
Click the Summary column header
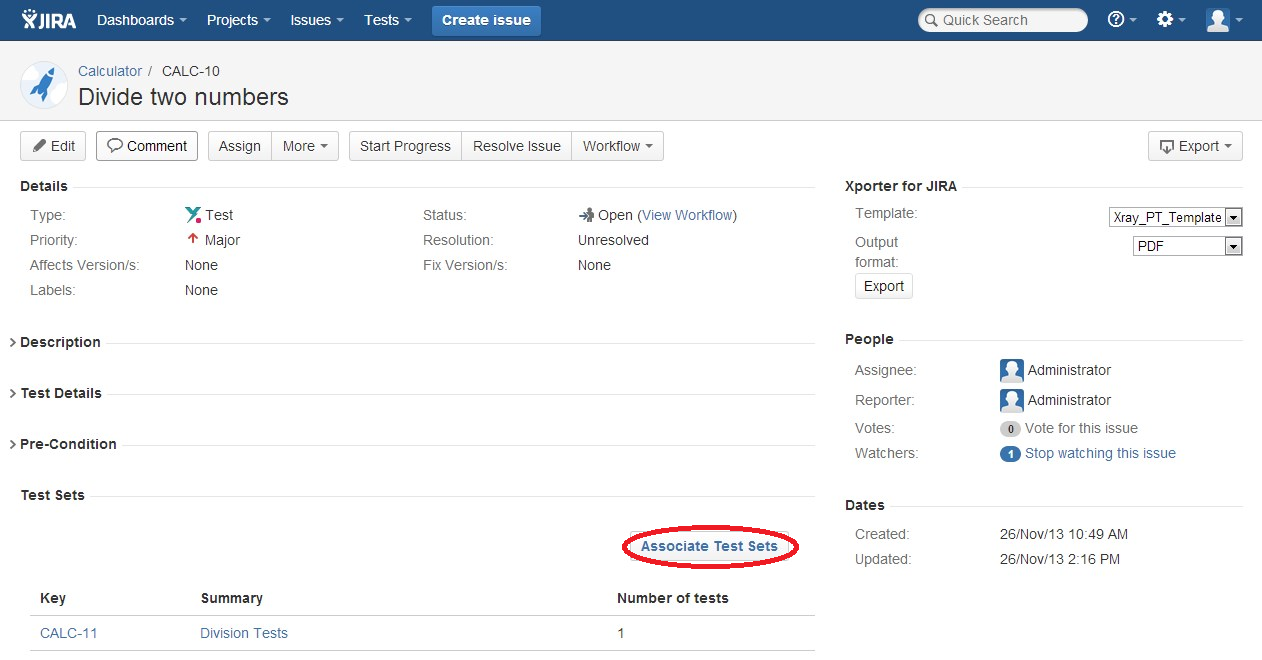point(232,598)
